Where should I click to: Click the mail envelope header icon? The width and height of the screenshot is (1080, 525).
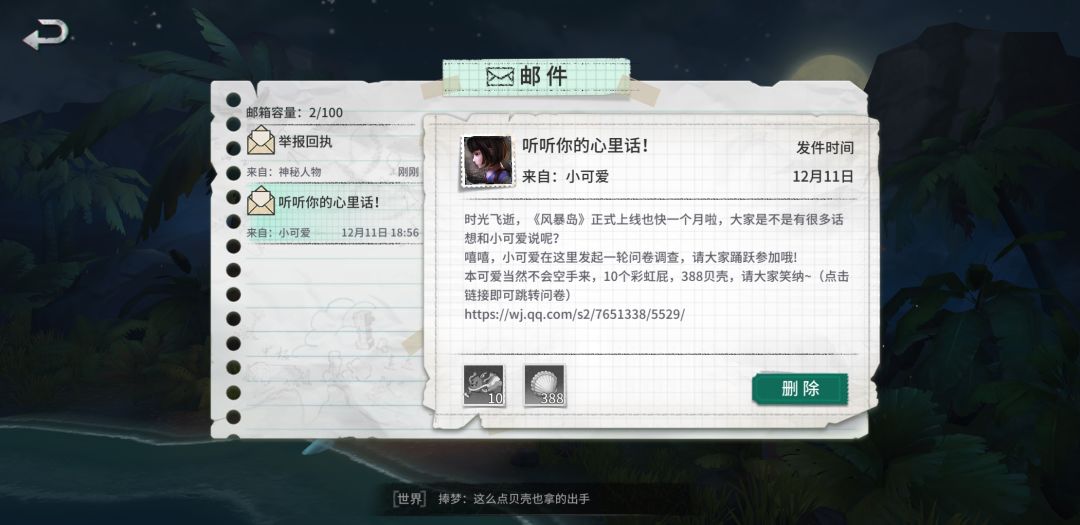500,76
